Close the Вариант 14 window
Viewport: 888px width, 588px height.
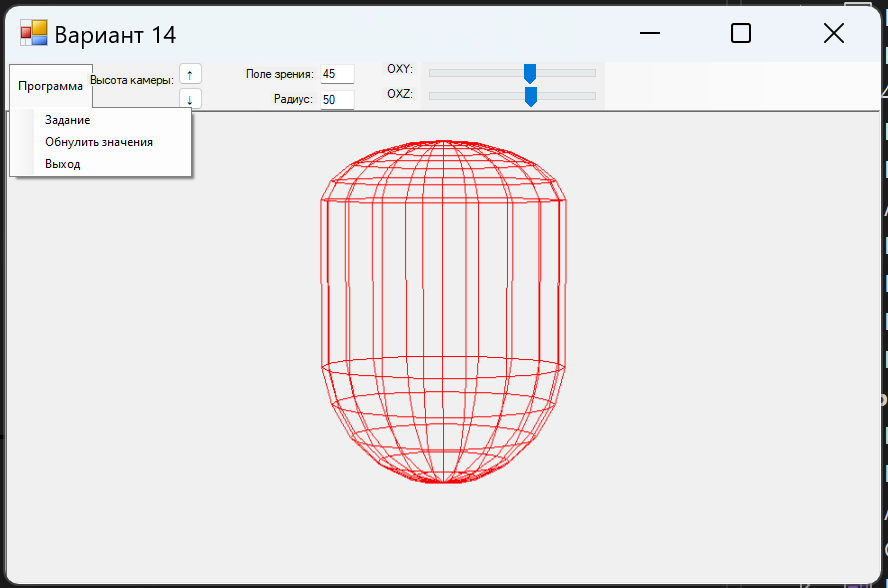coord(834,33)
